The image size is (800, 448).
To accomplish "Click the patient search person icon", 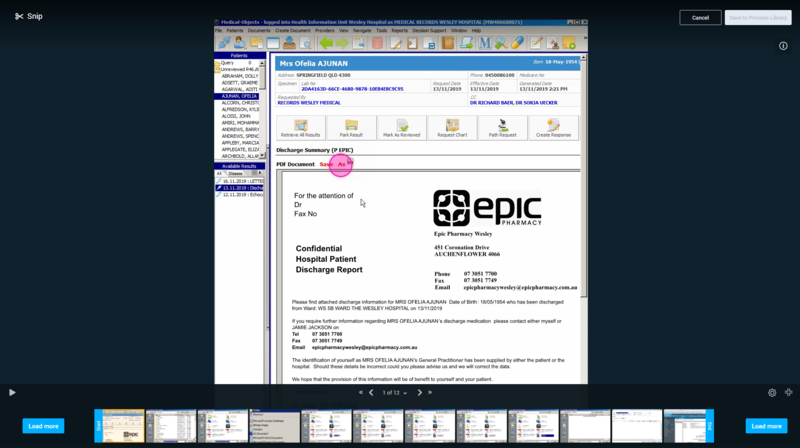I will pos(240,43).
